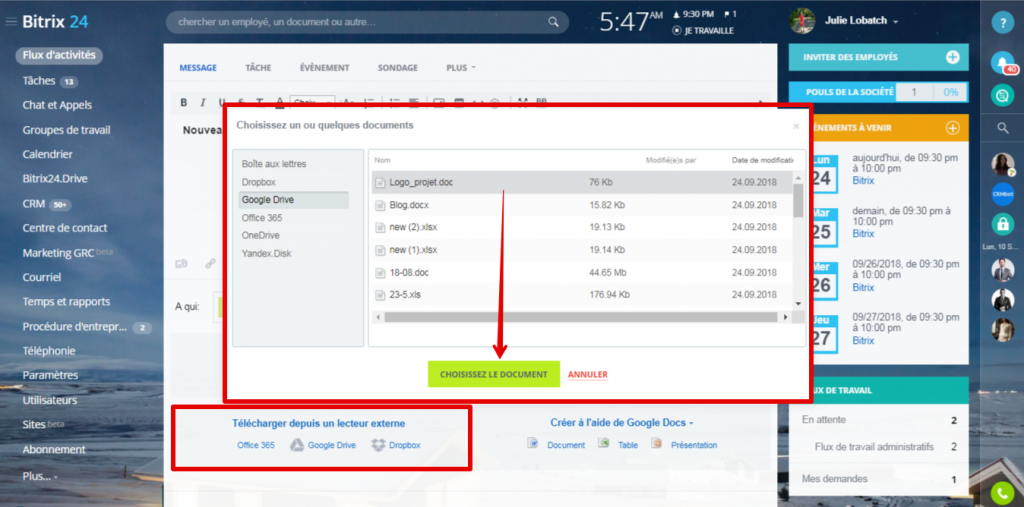Open the green chat bubble icon
This screenshot has width=1024, height=507.
pos(1002,95)
